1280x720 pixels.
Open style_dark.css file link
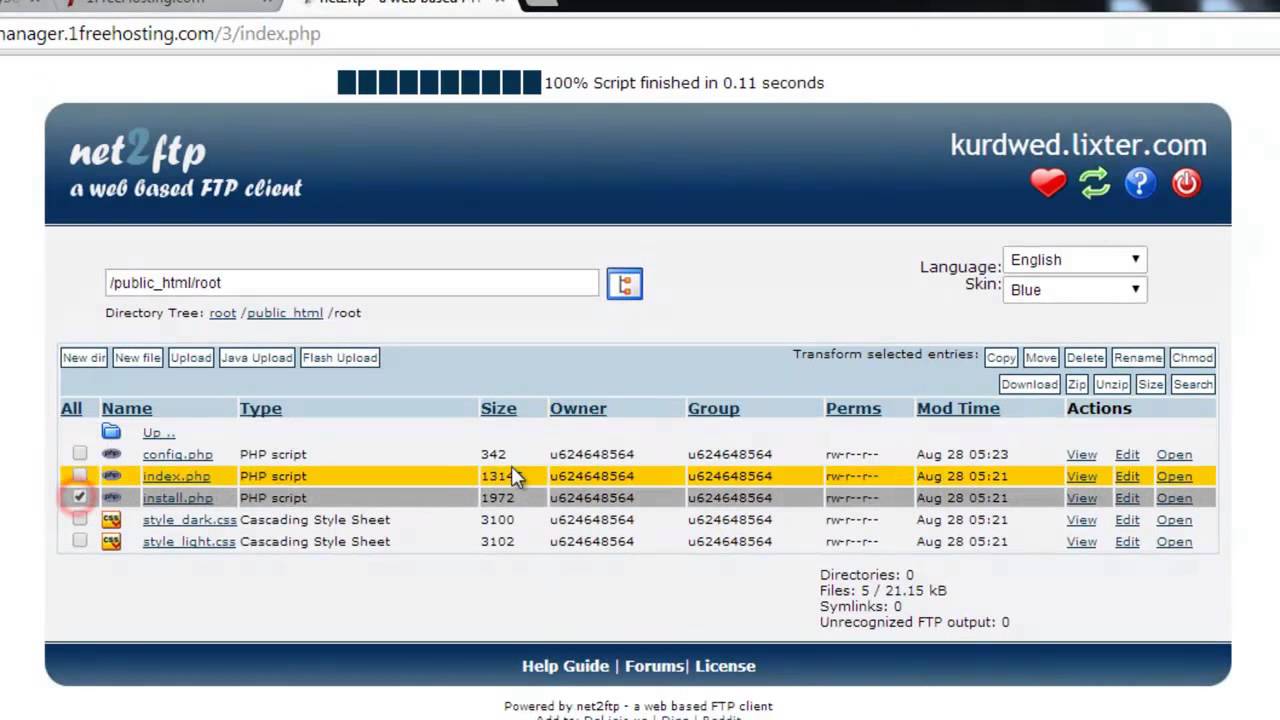[x=190, y=520]
